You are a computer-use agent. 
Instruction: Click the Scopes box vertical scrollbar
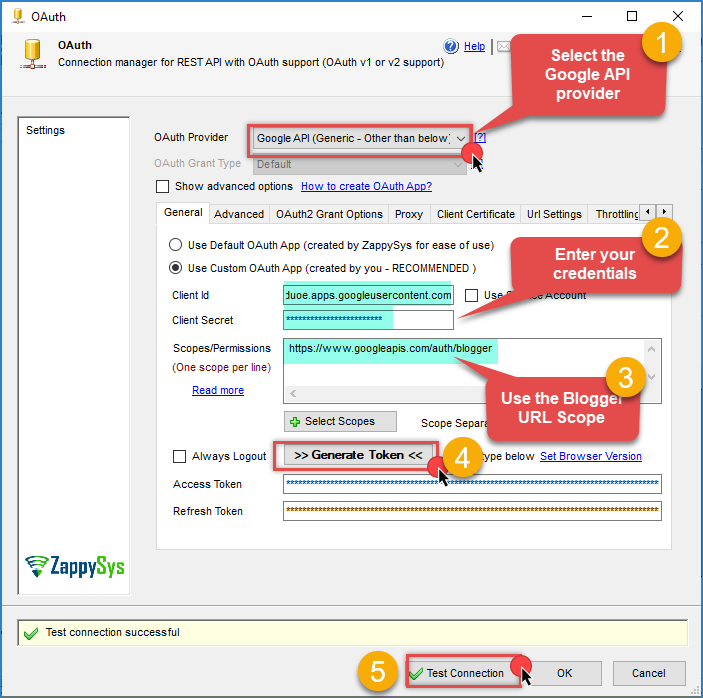coord(652,364)
